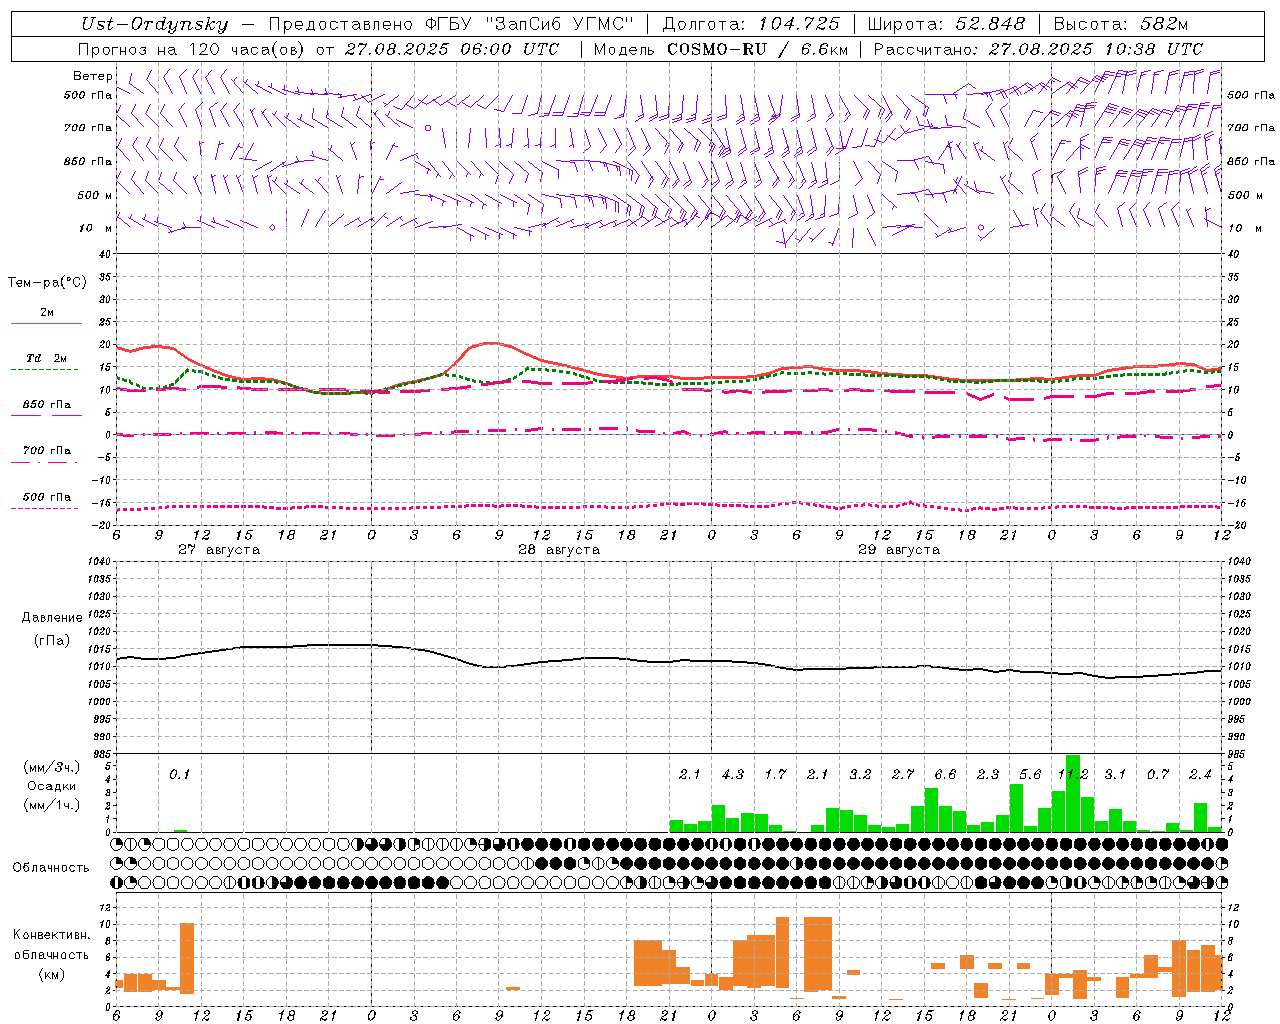Image resolution: width=1280 pixels, height=1024 pixels.
Task: Click the '27 августа' date label
Action: tap(219, 550)
